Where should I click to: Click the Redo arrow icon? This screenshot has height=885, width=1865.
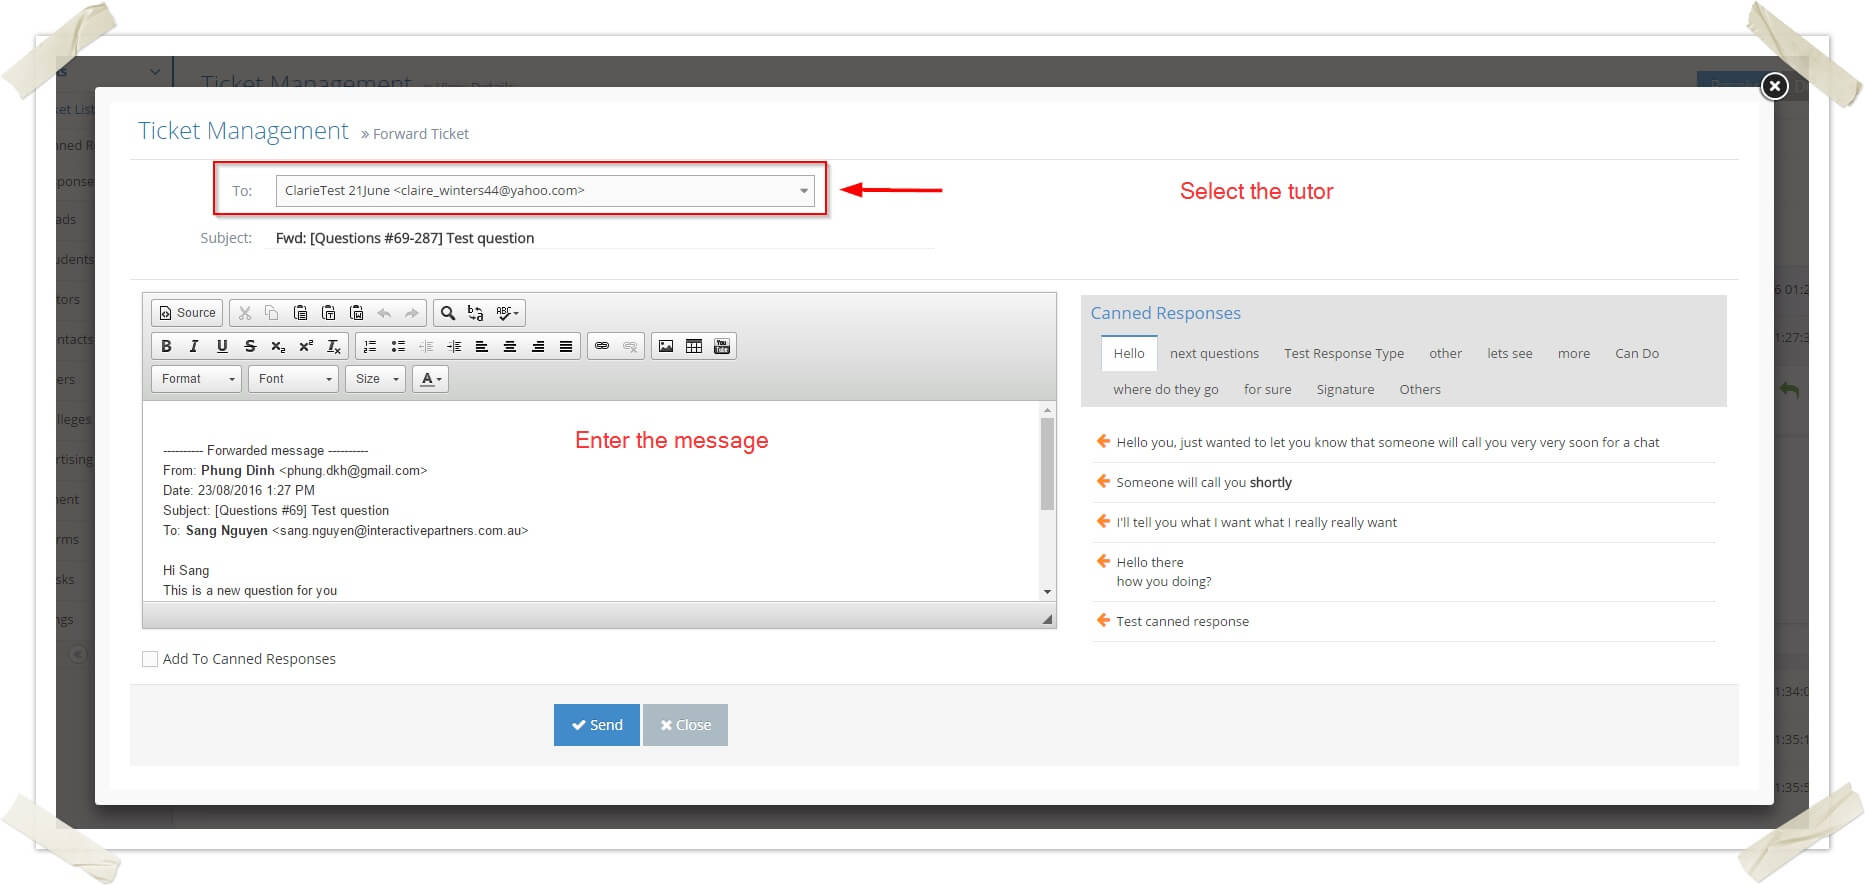click(x=411, y=313)
